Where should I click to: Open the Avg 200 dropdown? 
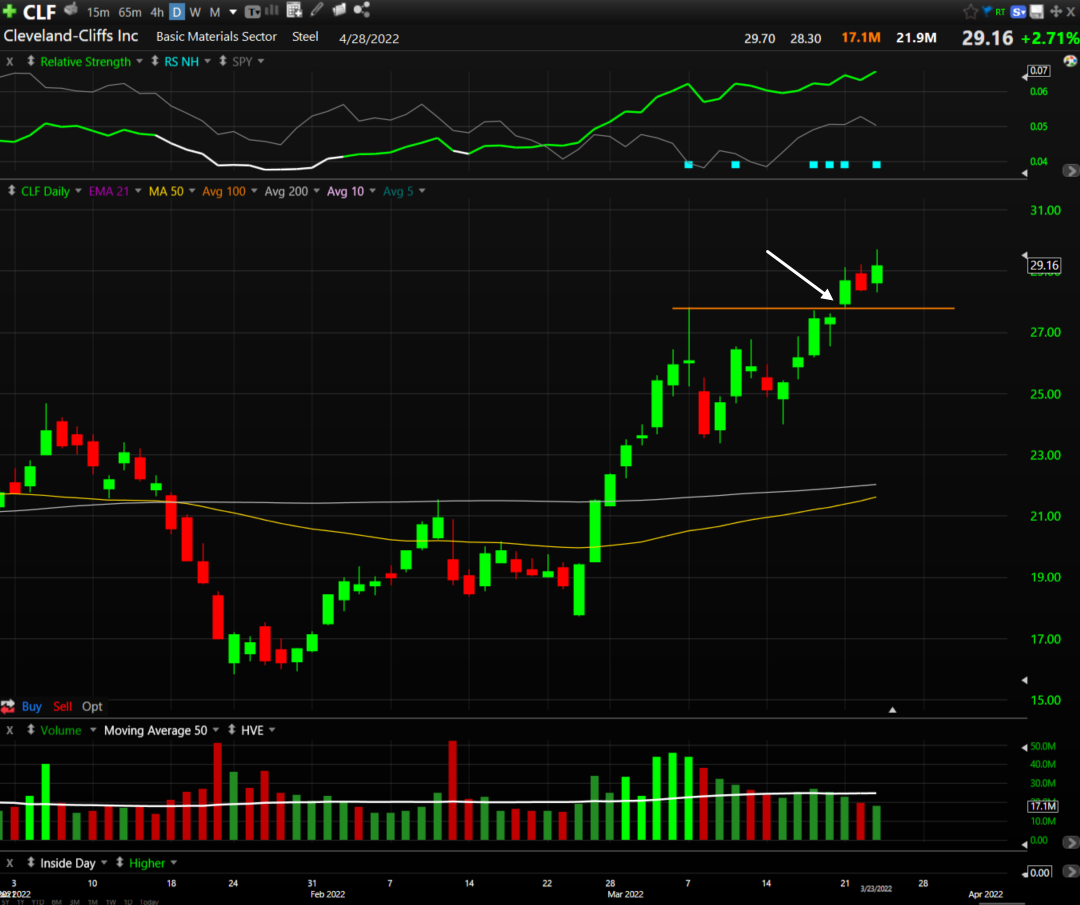pos(316,191)
